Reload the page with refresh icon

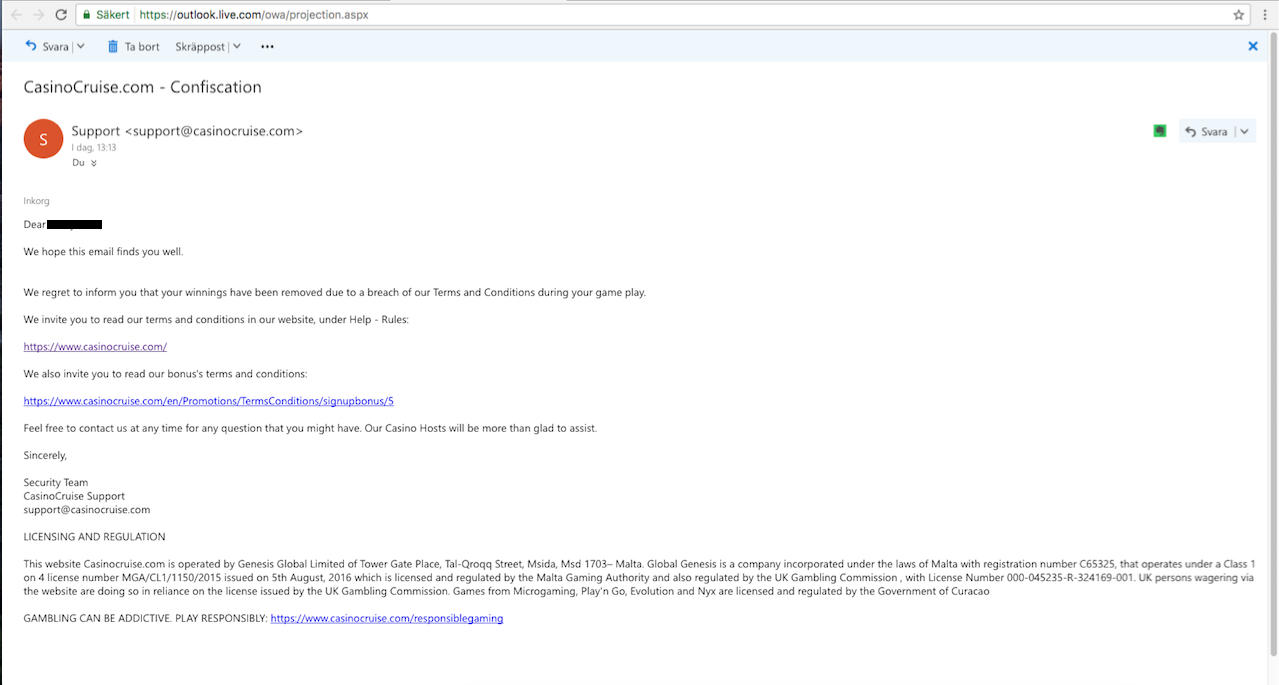click(x=62, y=15)
